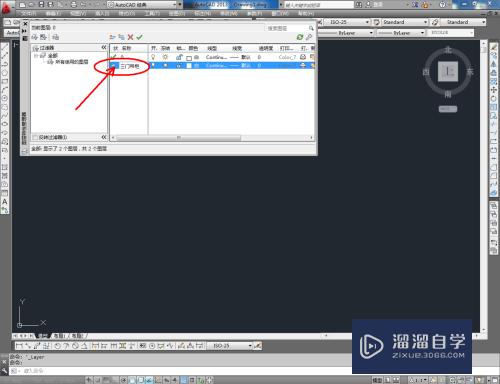
Task: Click the Save icon in quick access toolbar
Action: (42, 5)
